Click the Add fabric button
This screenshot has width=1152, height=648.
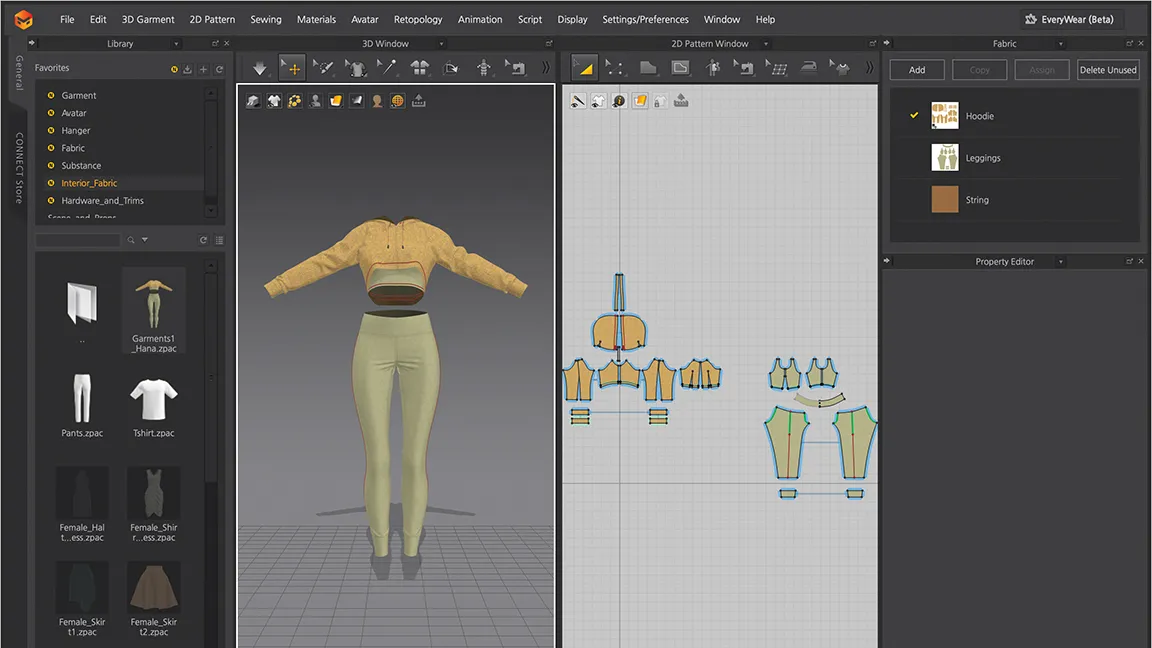coord(917,70)
